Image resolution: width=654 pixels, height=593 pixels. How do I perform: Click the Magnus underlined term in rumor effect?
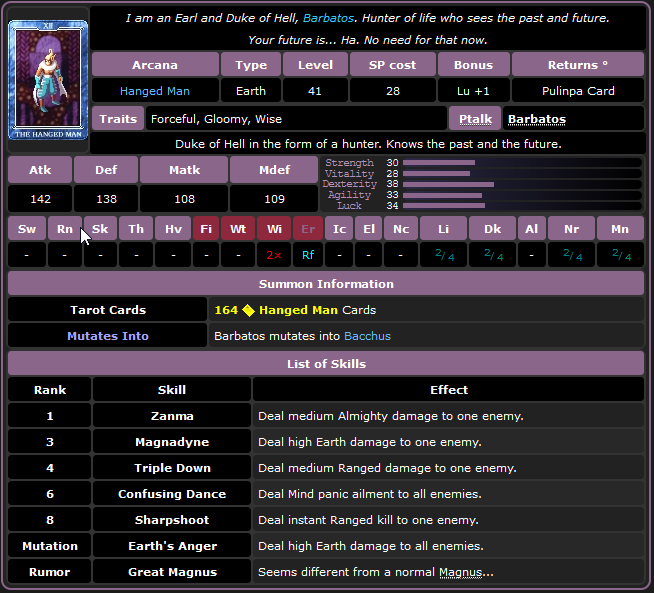(x=460, y=572)
